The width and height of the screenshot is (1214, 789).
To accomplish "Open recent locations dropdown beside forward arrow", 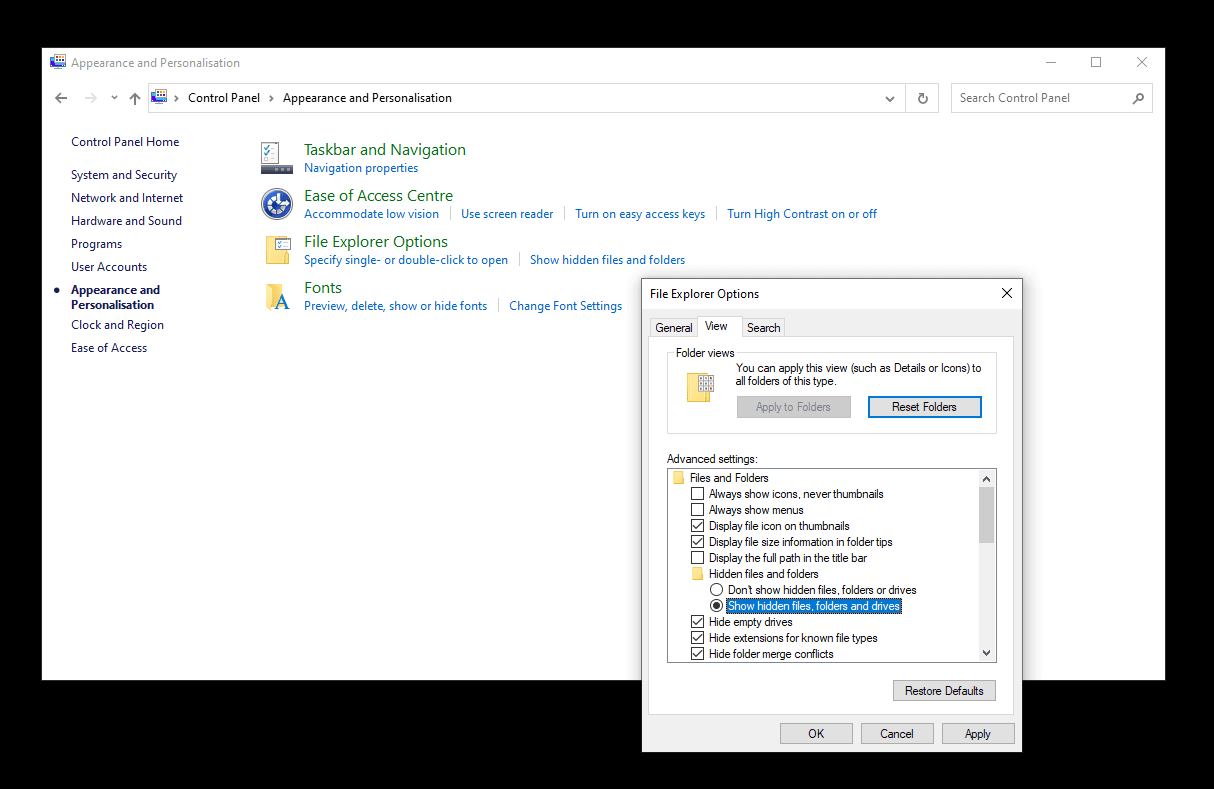I will (113, 98).
